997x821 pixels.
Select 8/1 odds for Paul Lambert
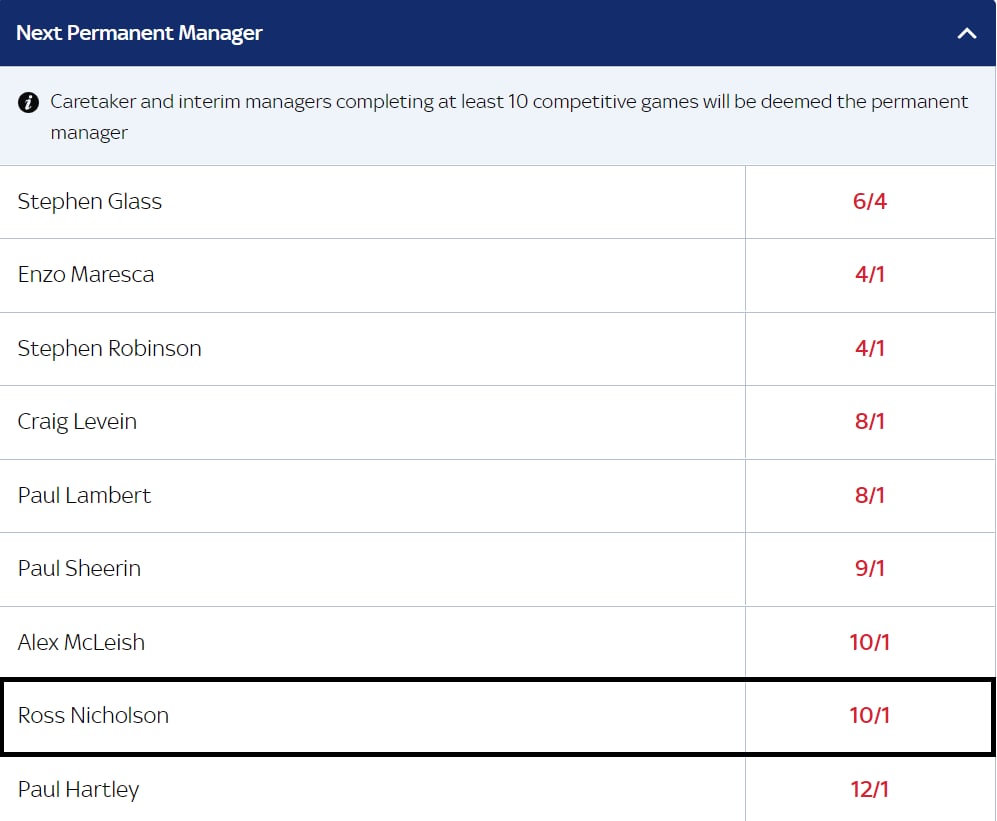click(870, 495)
